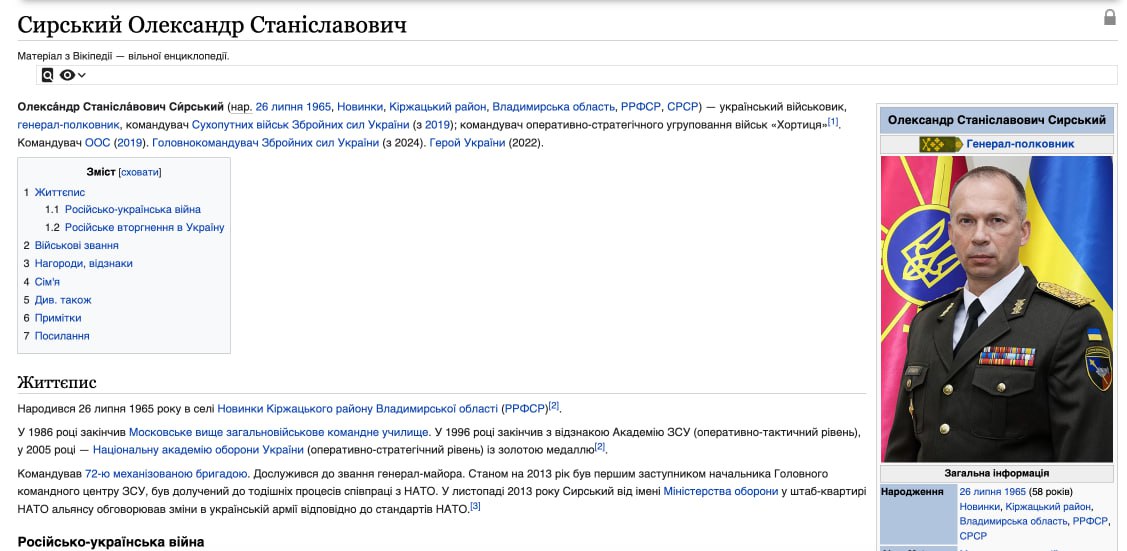Click 'Московське вище загальновійськове командне училище' link
Viewport: 1127px width, 551px height.
279,432
